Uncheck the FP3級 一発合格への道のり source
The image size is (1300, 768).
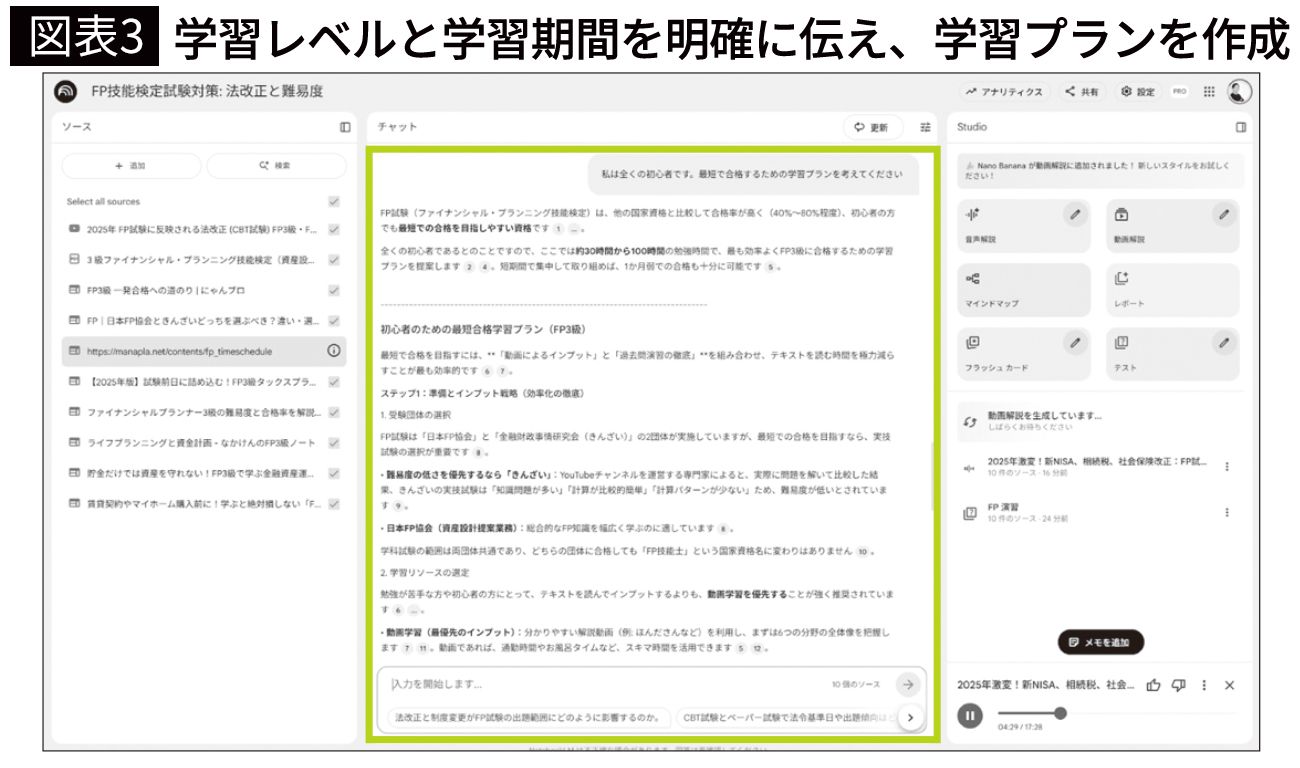[334, 290]
